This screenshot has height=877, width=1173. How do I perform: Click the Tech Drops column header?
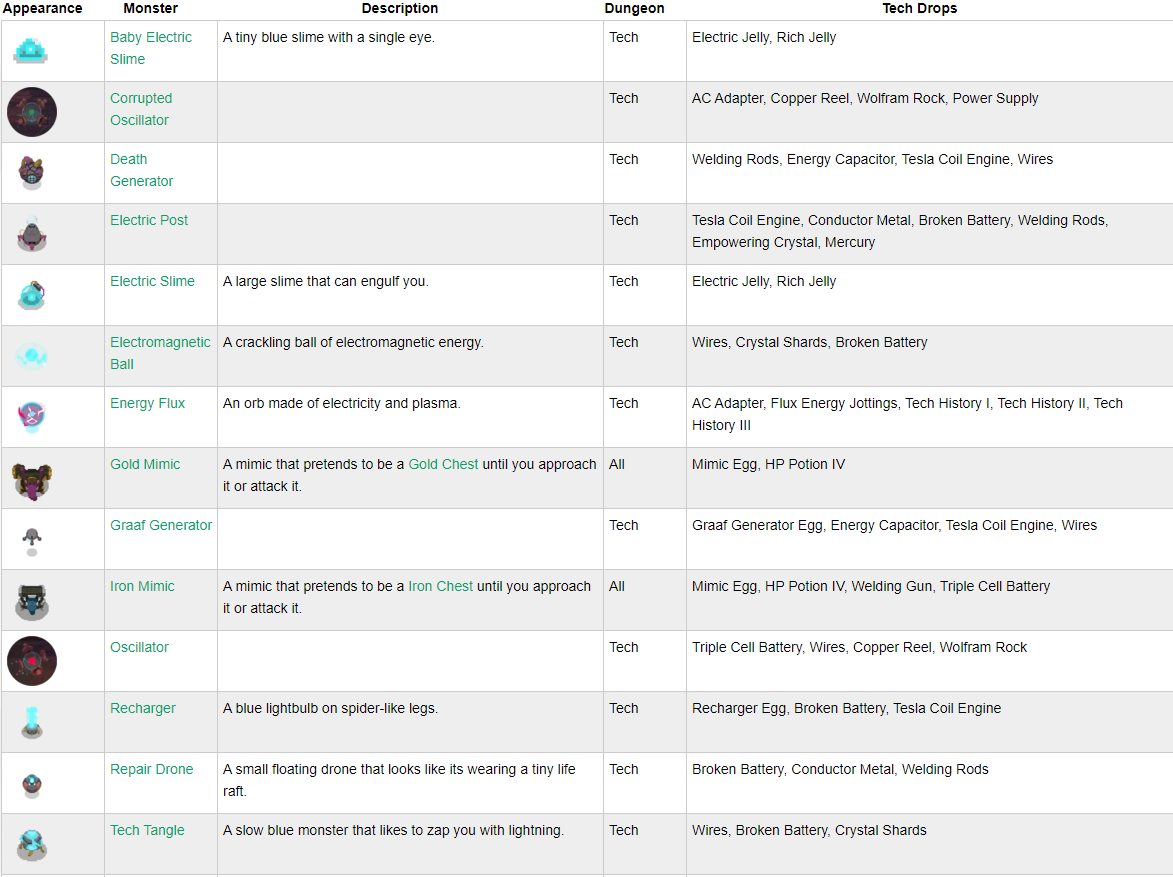coord(919,8)
